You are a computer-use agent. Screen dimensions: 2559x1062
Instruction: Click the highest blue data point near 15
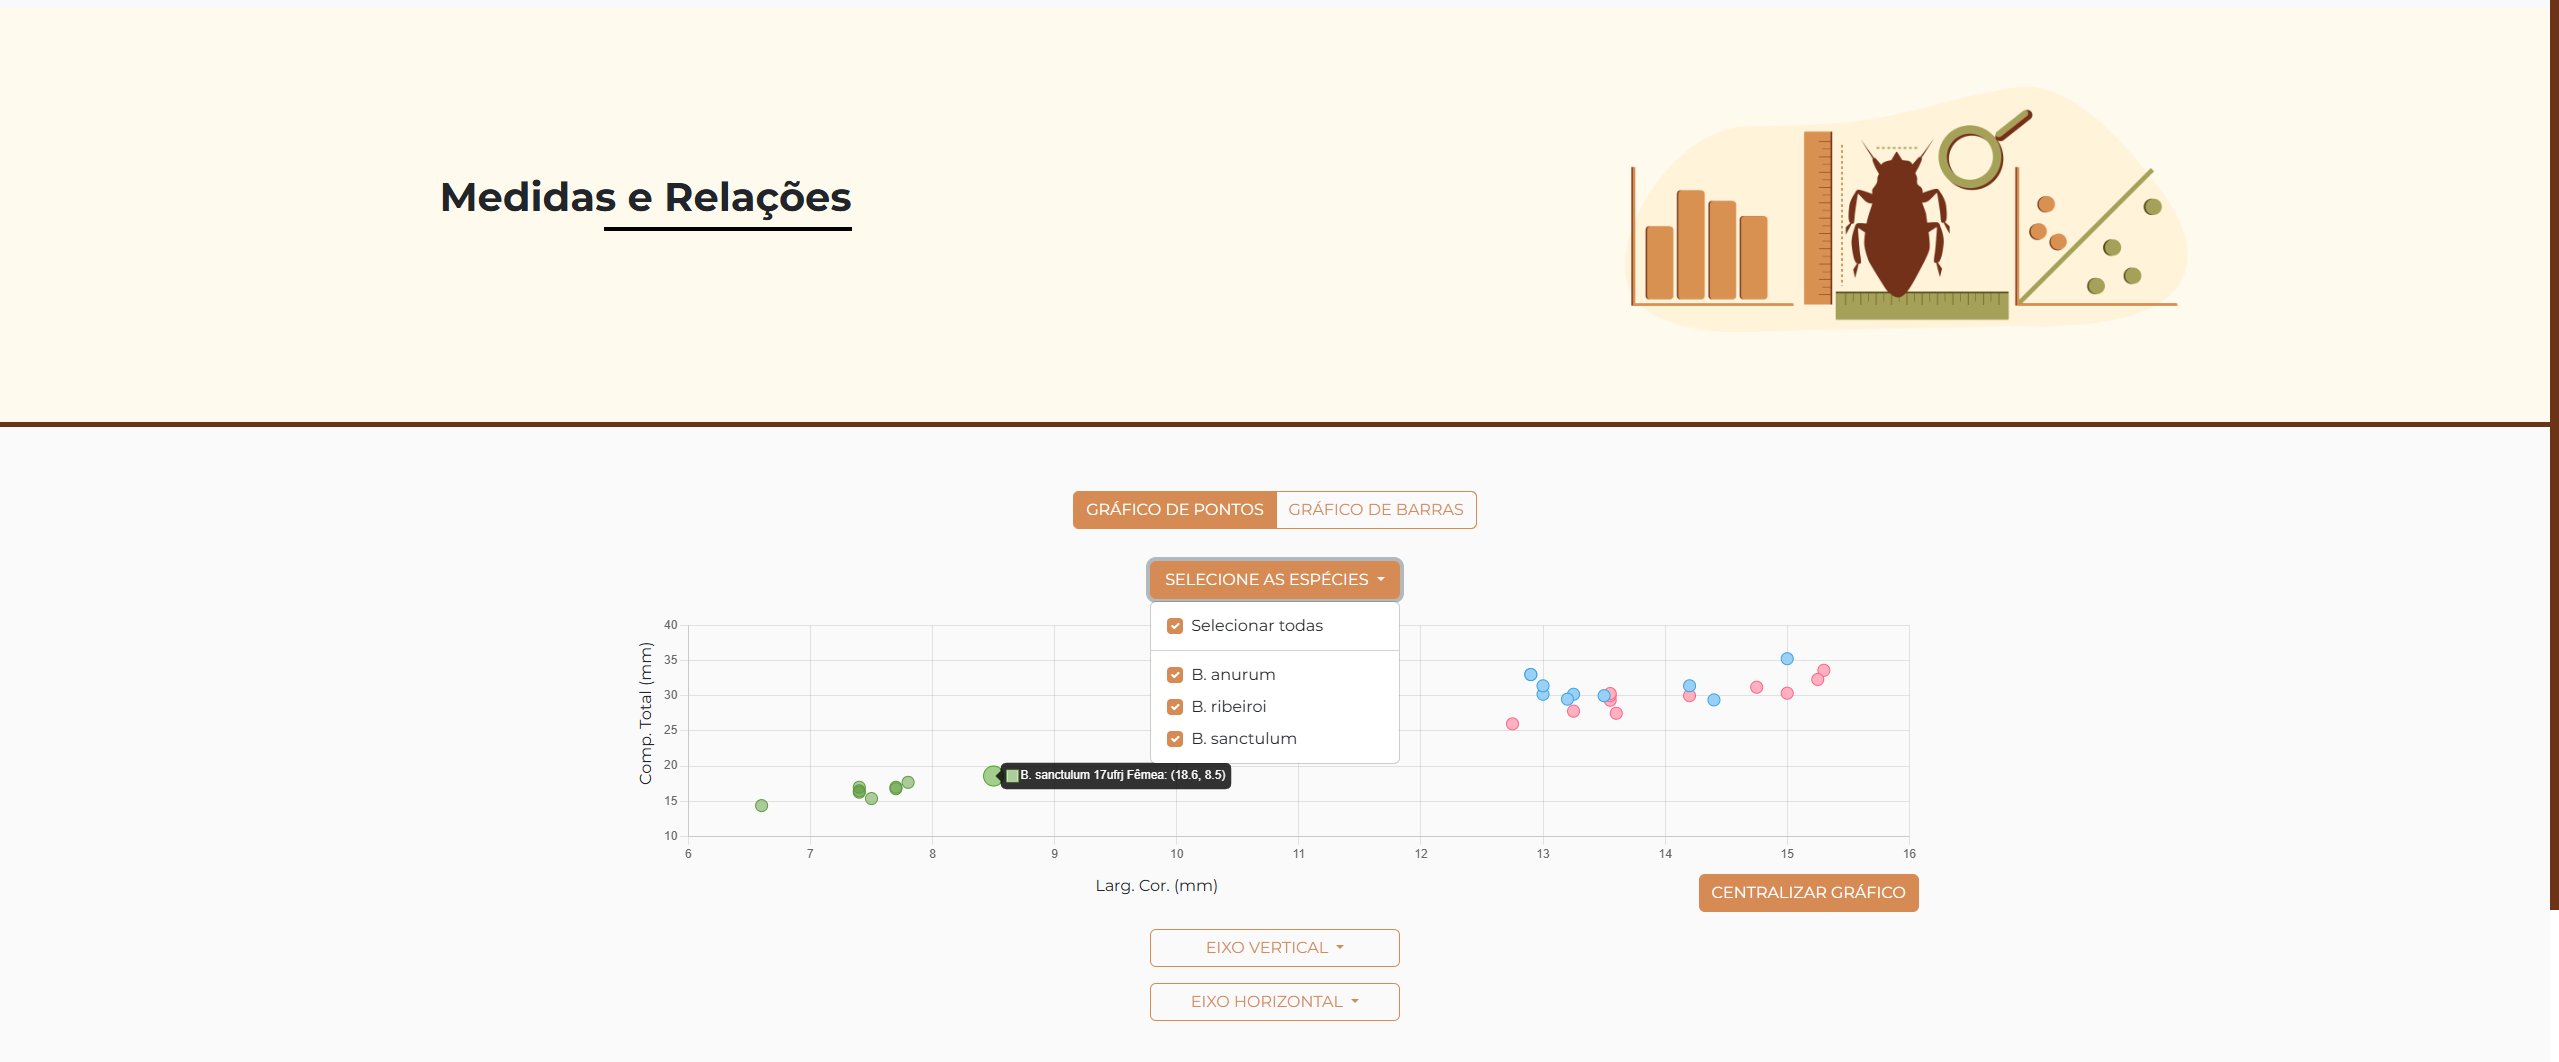[x=1787, y=659]
